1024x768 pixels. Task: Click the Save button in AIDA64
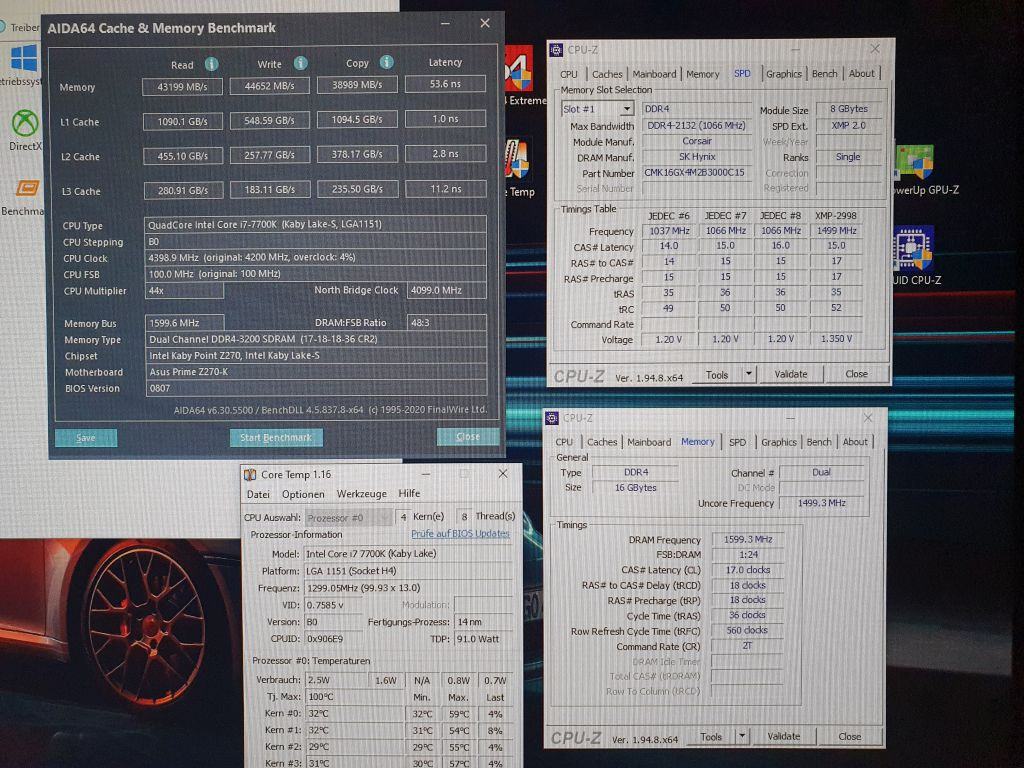[86, 438]
